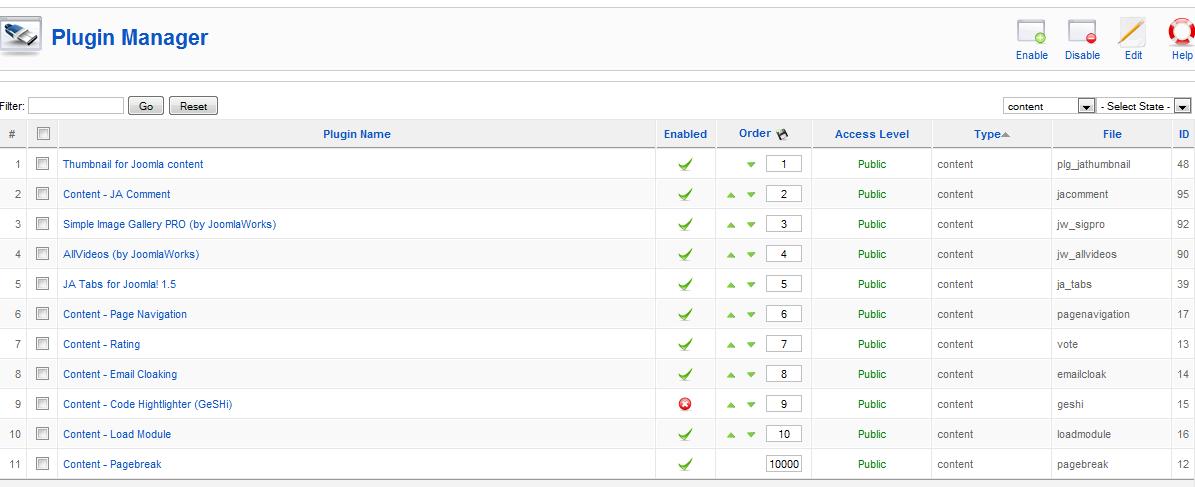Screen dimensions: 1195x487
Task: Check box for Content - Rating row
Action: click(x=43, y=344)
